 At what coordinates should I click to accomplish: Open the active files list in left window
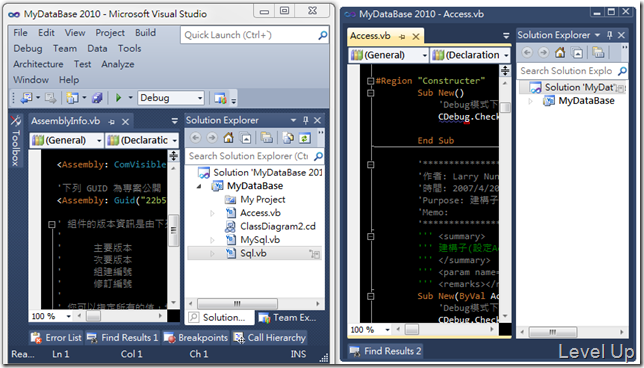pos(175,121)
